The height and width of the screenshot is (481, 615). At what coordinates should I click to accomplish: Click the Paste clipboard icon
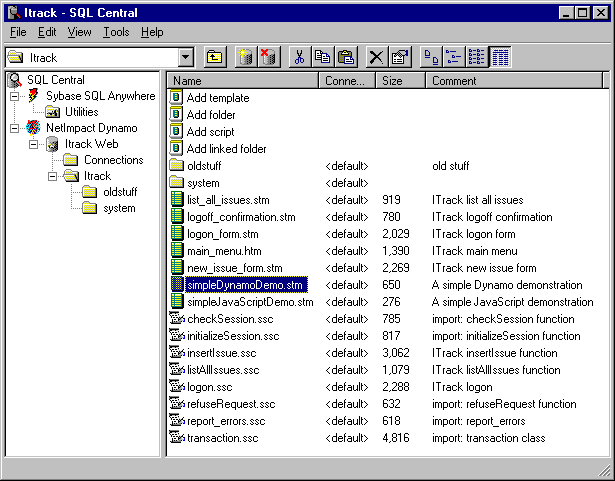346,57
